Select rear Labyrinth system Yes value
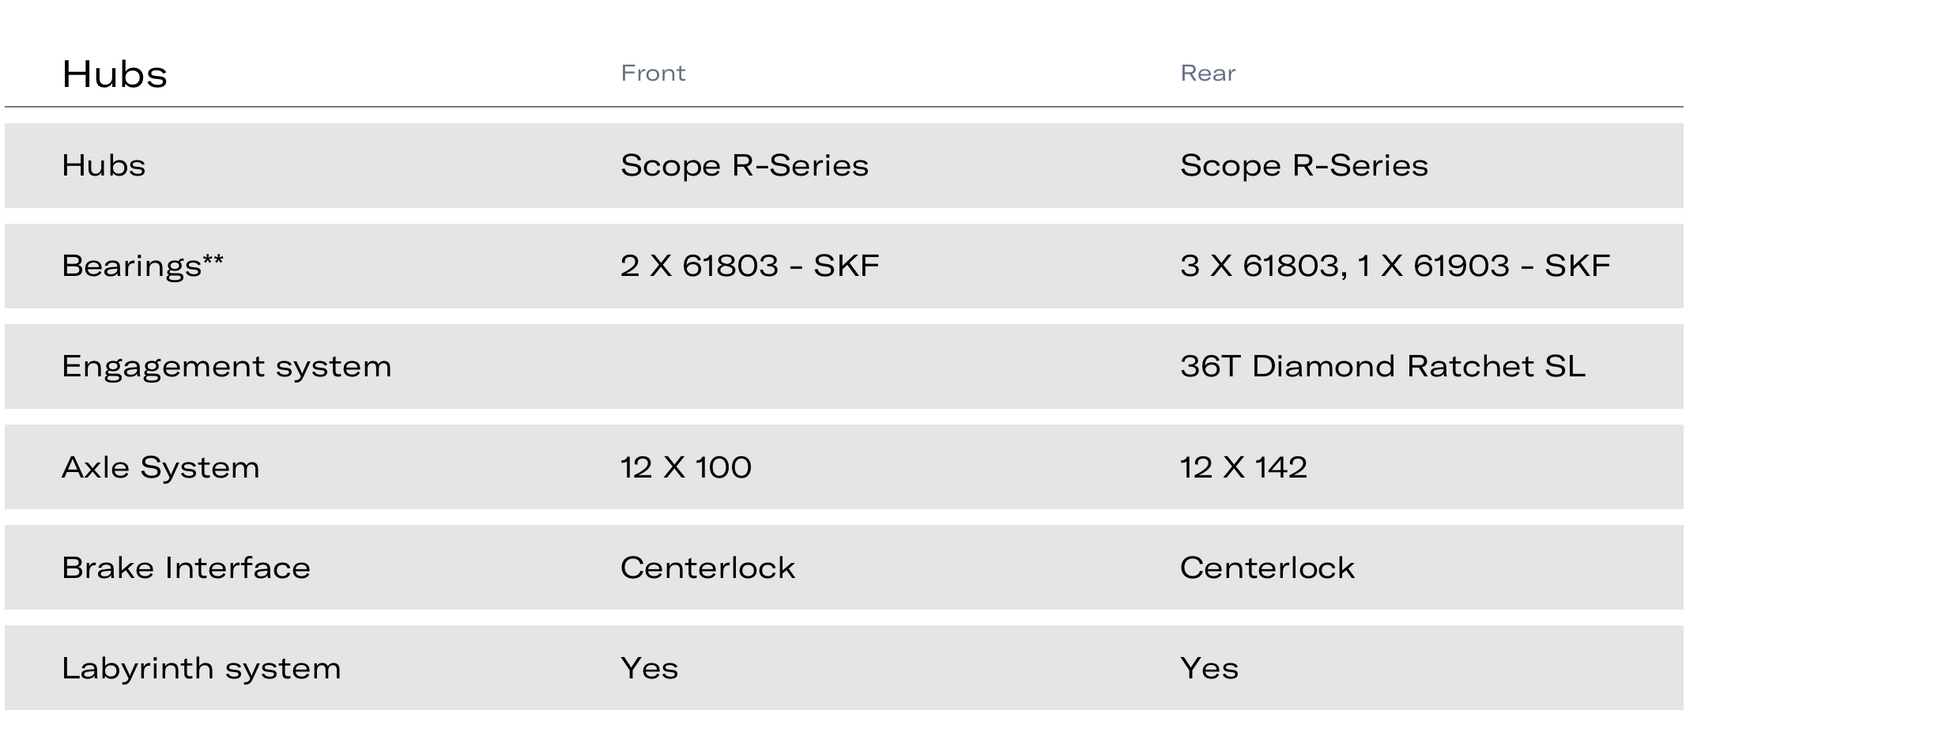1946x748 pixels. pyautogui.click(x=1210, y=668)
